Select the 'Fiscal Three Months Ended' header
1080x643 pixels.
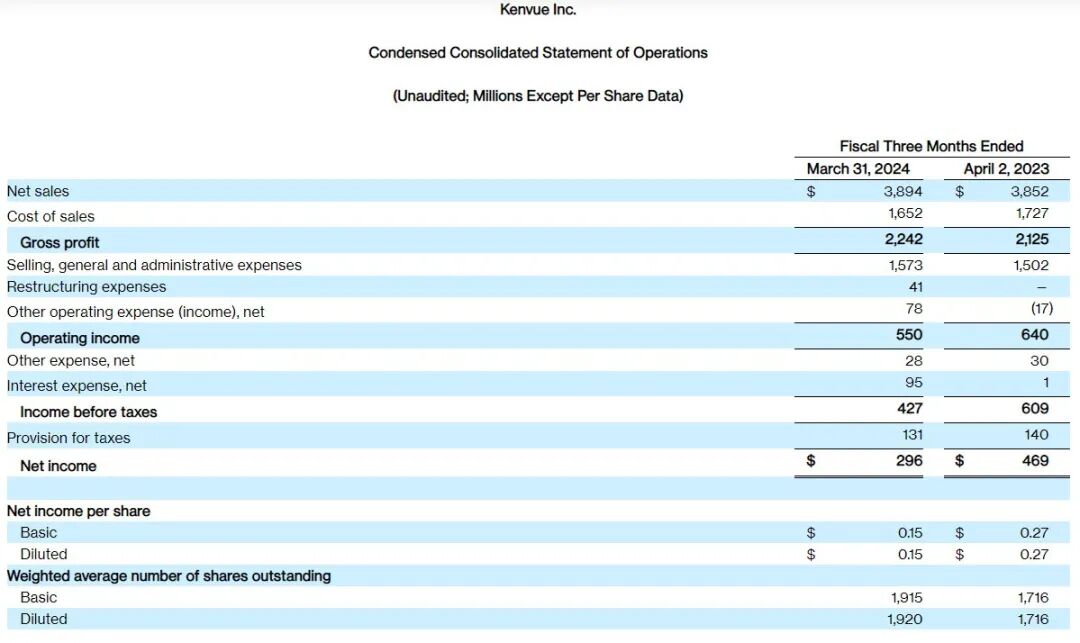pos(931,146)
